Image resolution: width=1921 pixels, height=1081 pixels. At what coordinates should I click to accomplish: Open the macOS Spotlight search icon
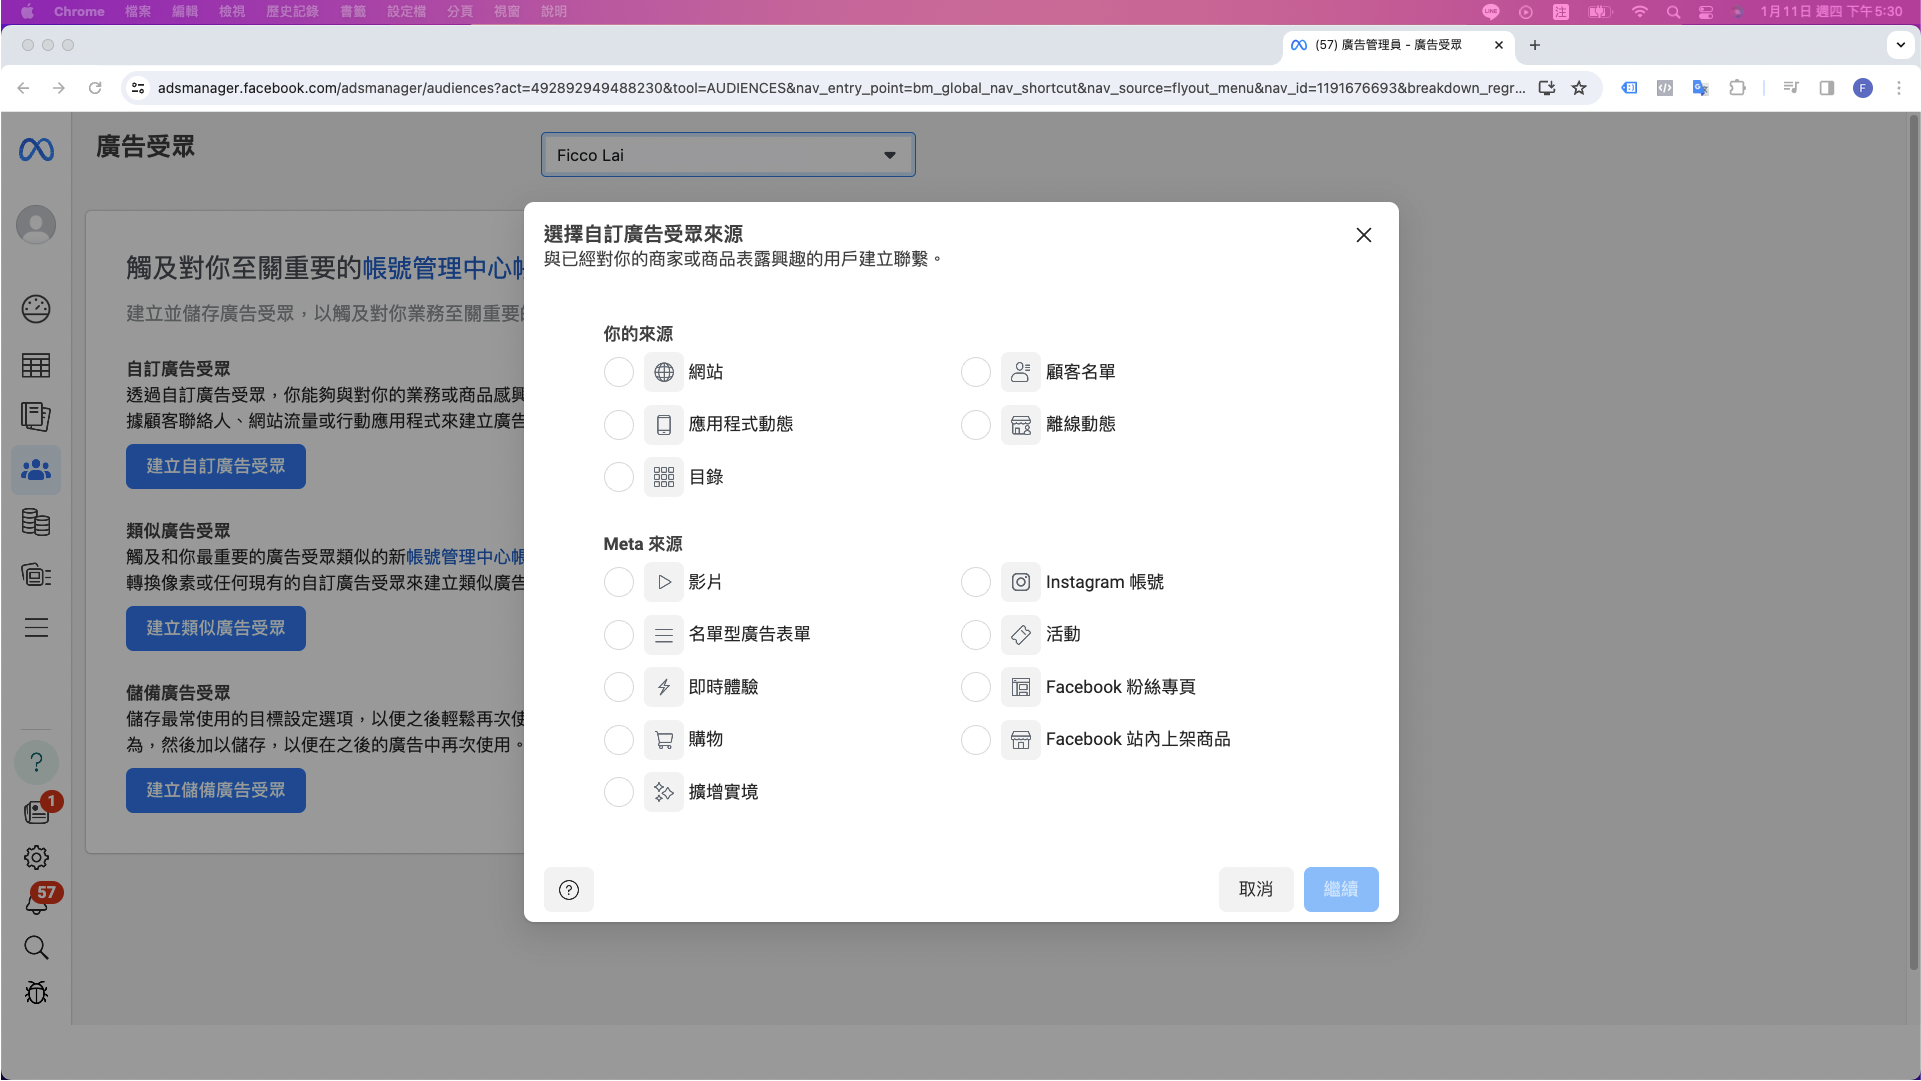tap(1673, 12)
